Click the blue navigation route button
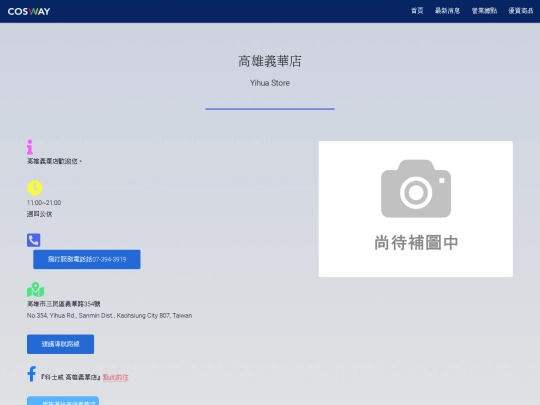 pyautogui.click(x=60, y=344)
